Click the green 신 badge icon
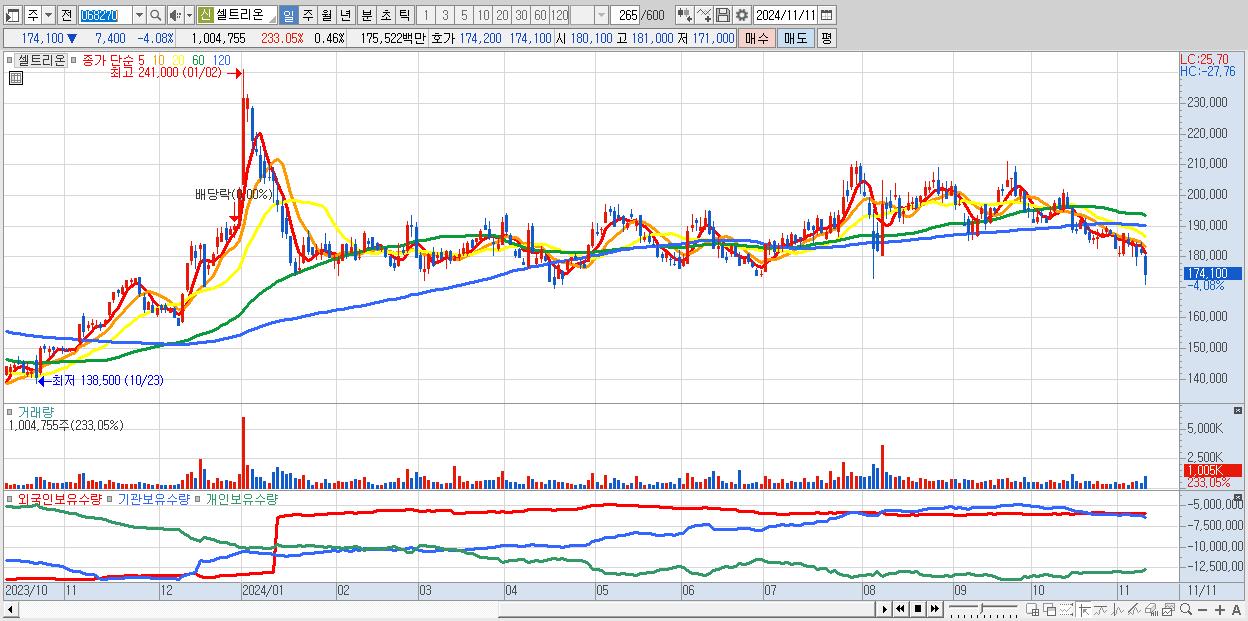 click(x=205, y=15)
